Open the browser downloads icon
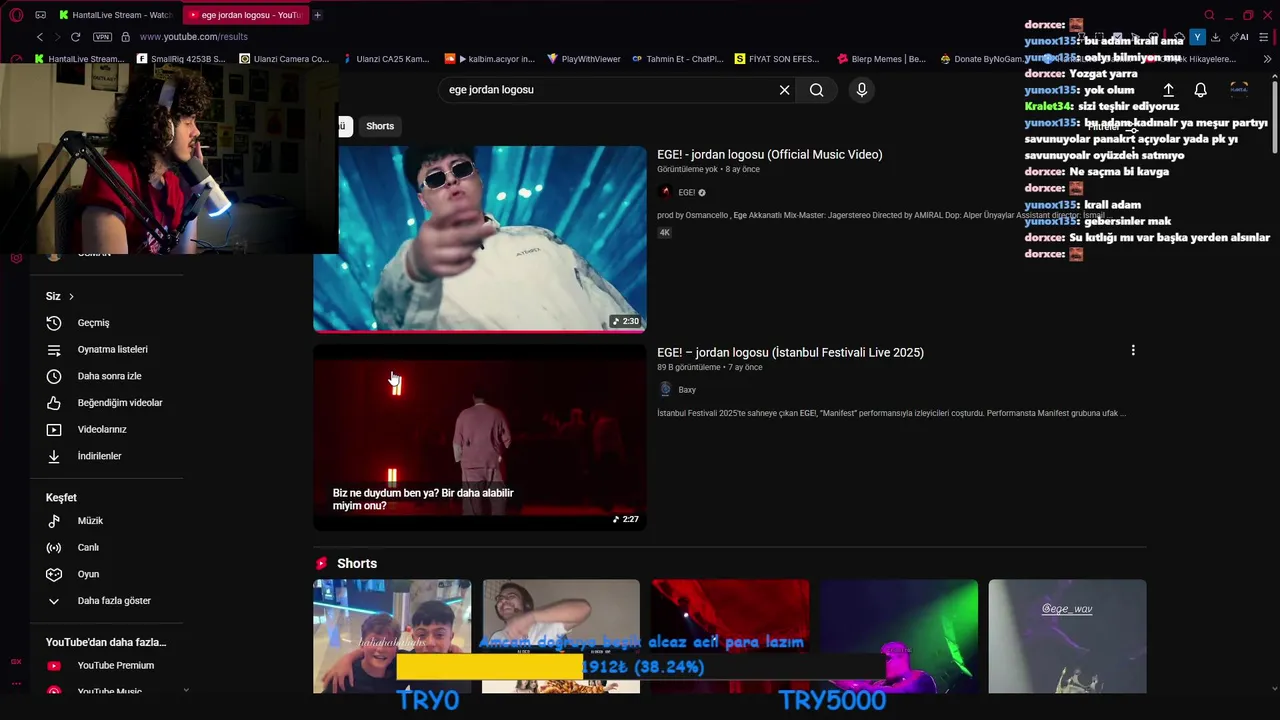The image size is (1280, 720). pyautogui.click(x=1215, y=37)
